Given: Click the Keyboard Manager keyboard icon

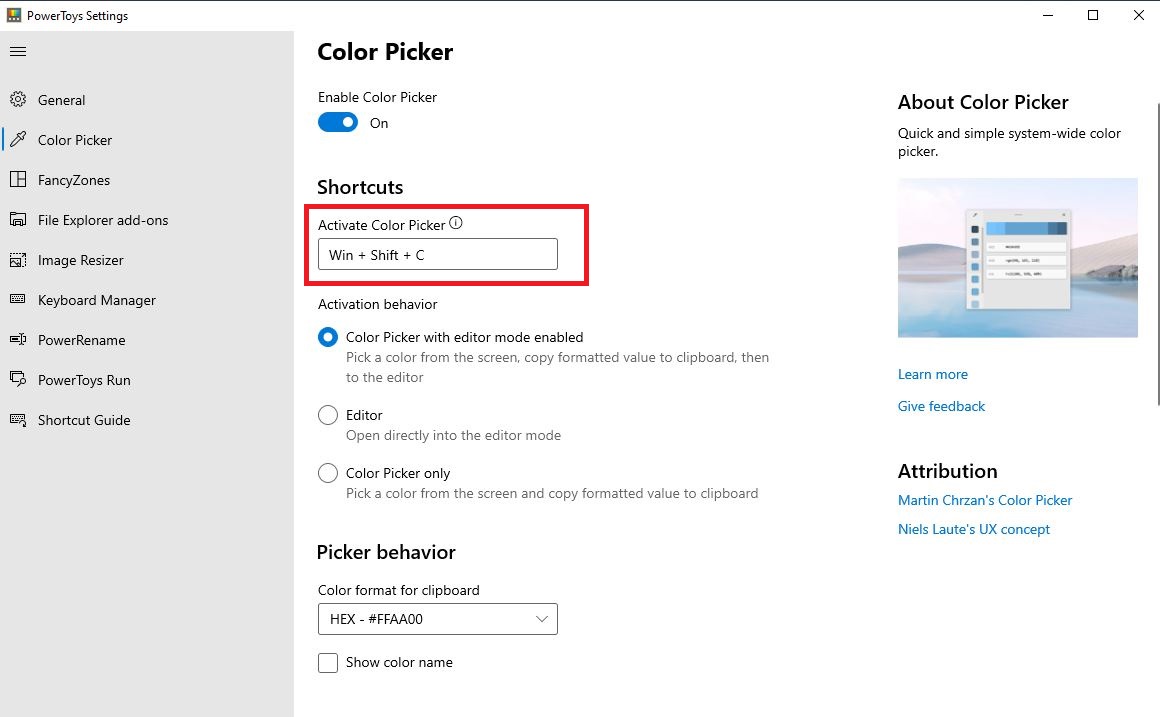Looking at the screenshot, I should pyautogui.click(x=18, y=299).
